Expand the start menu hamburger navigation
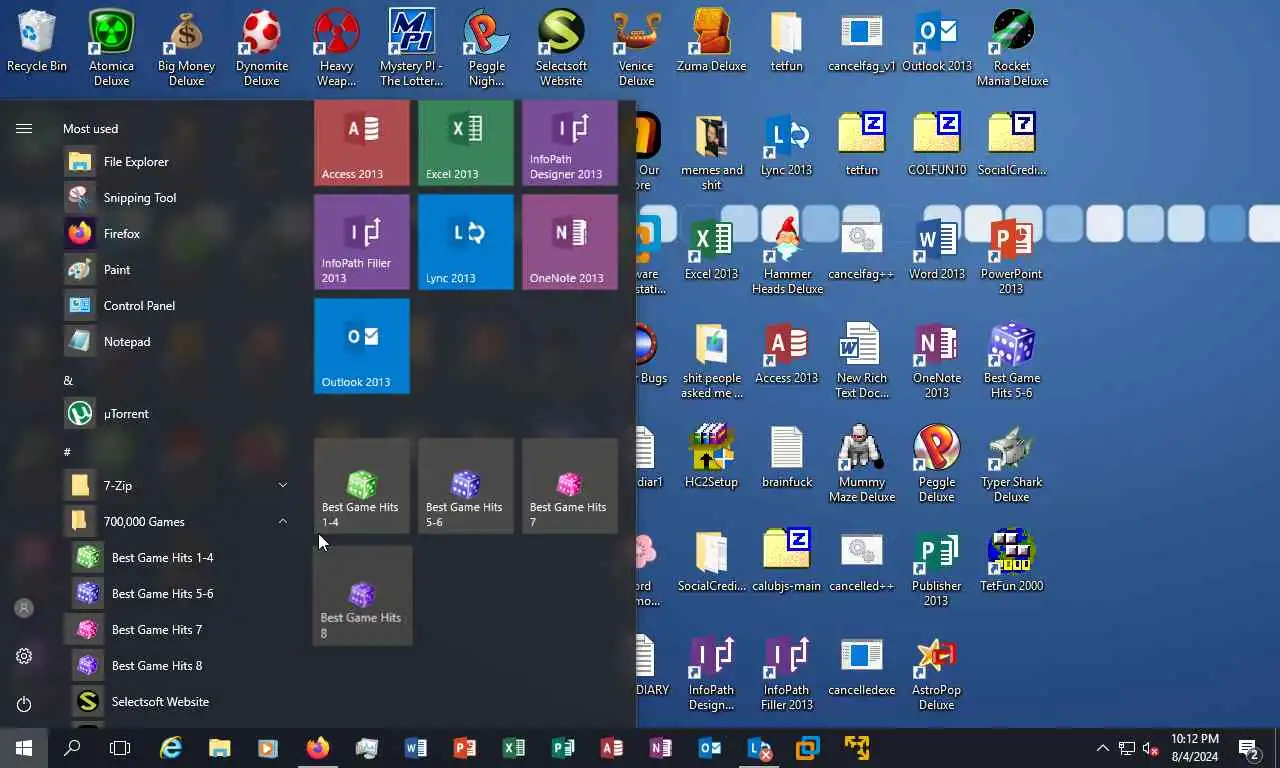The height and width of the screenshot is (768, 1280). pos(24,128)
